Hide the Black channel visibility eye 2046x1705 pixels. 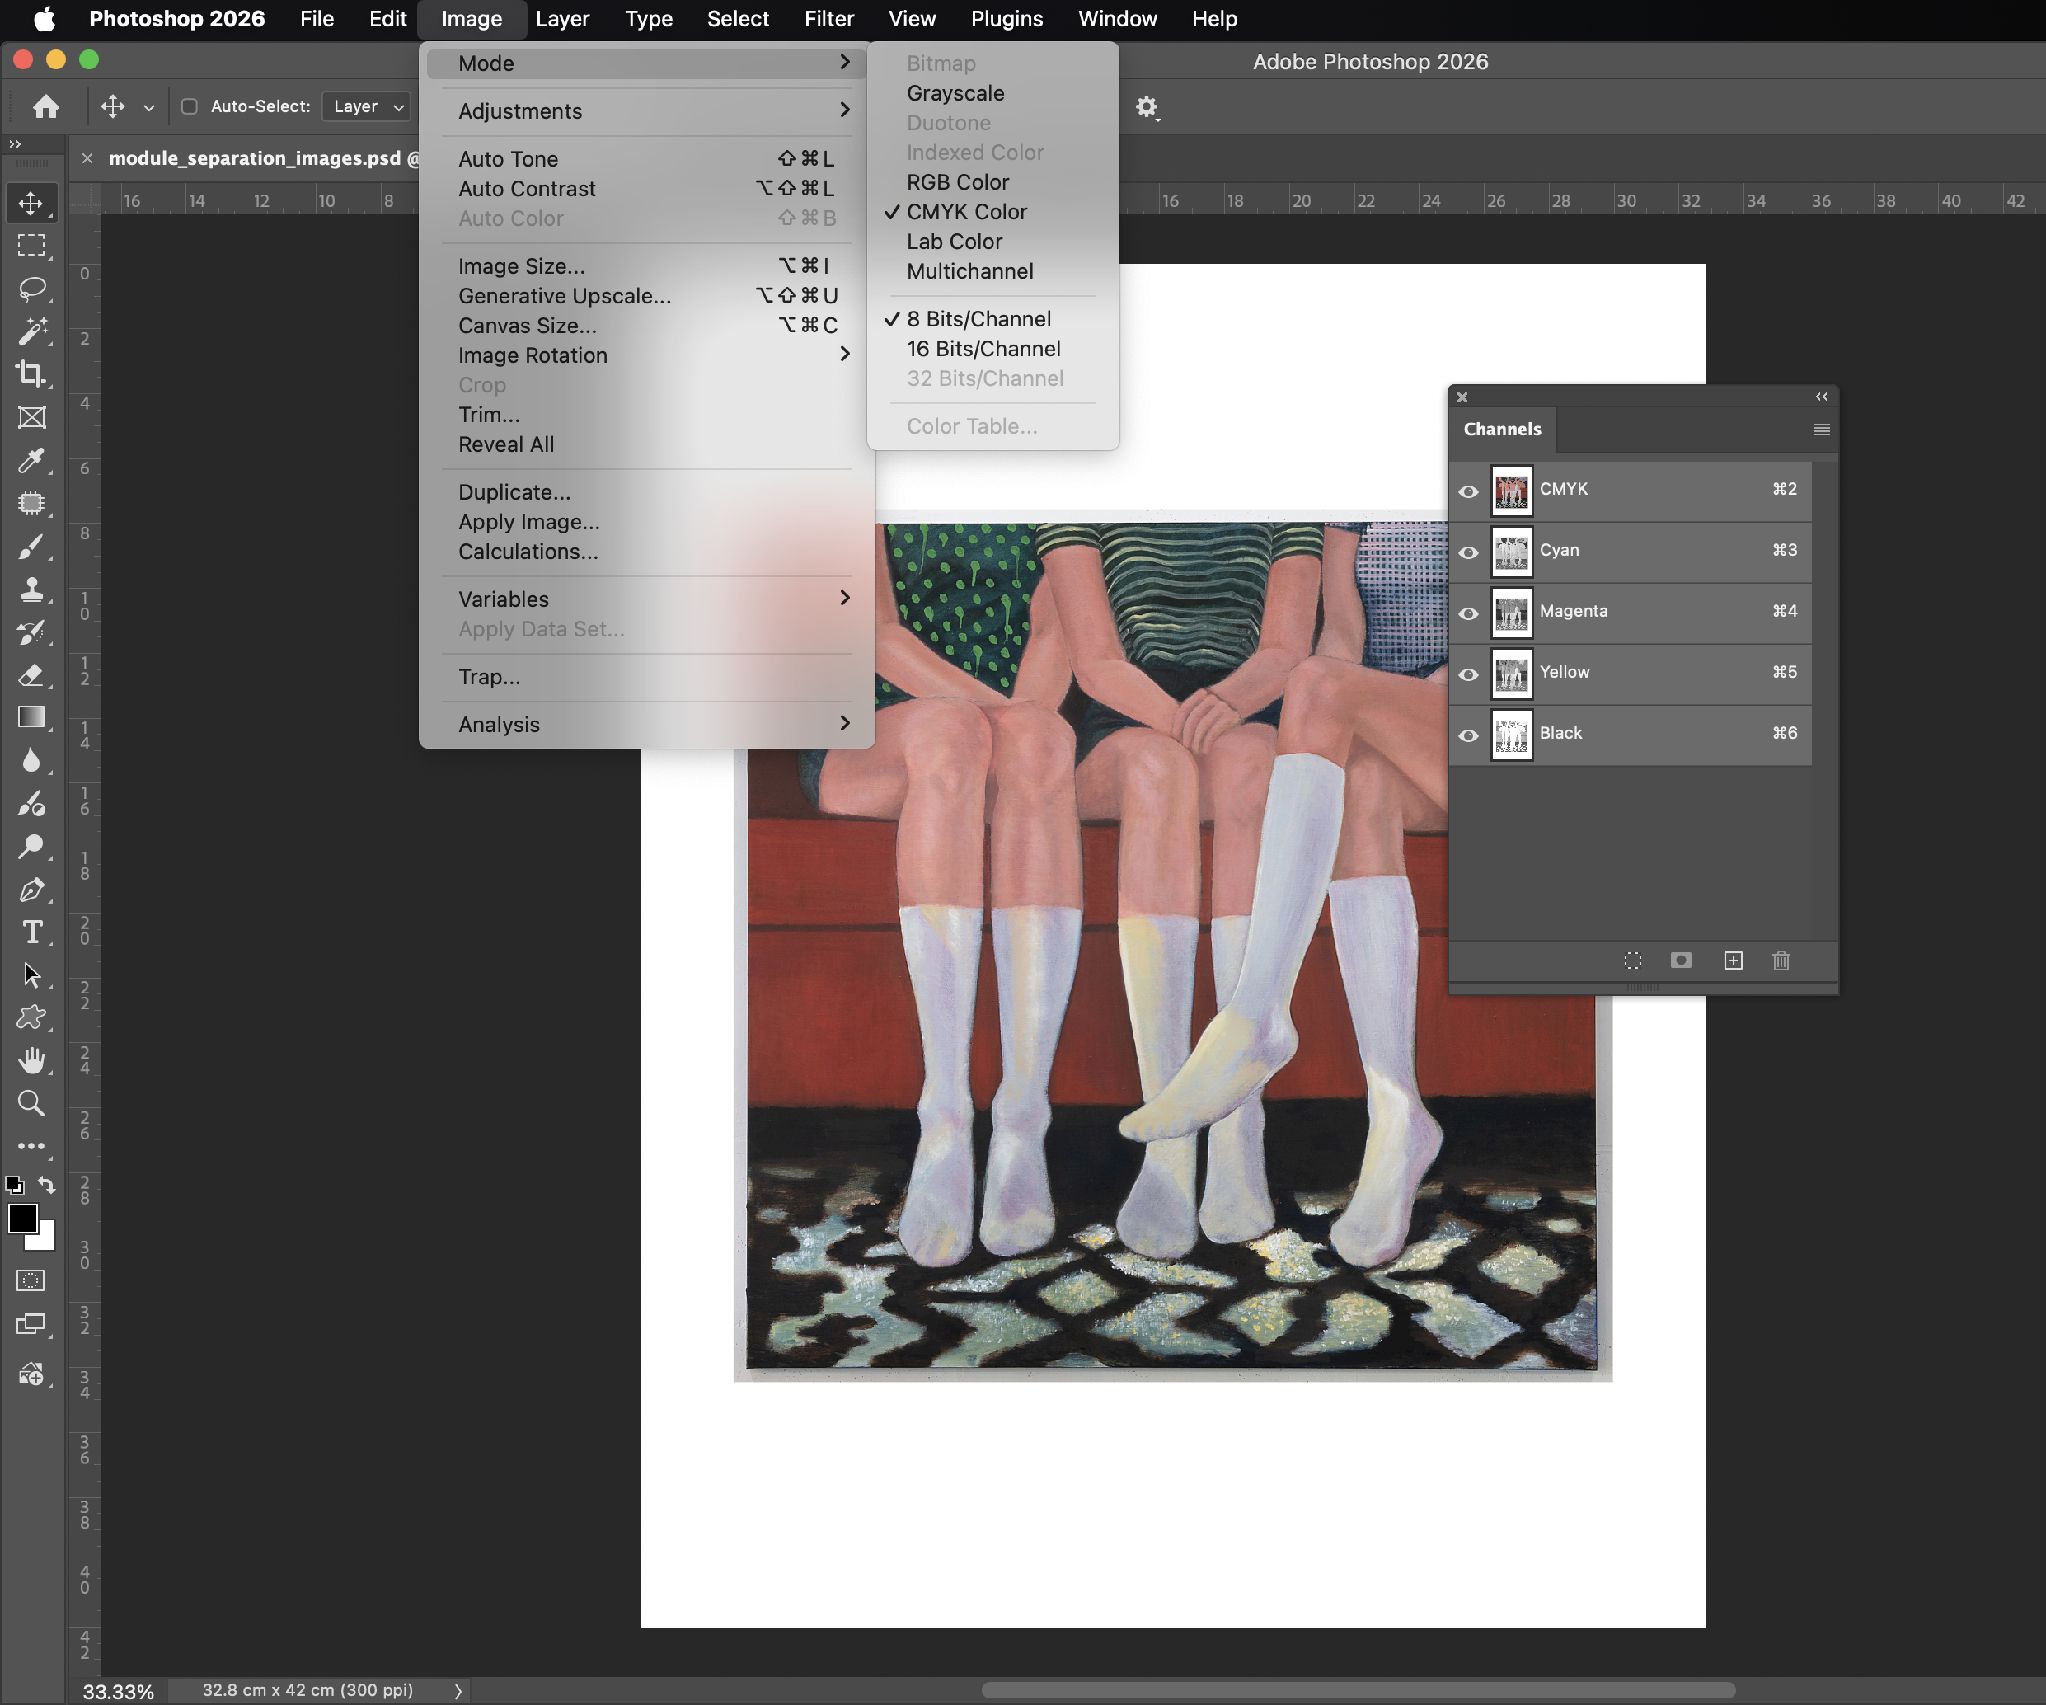pos(1468,735)
